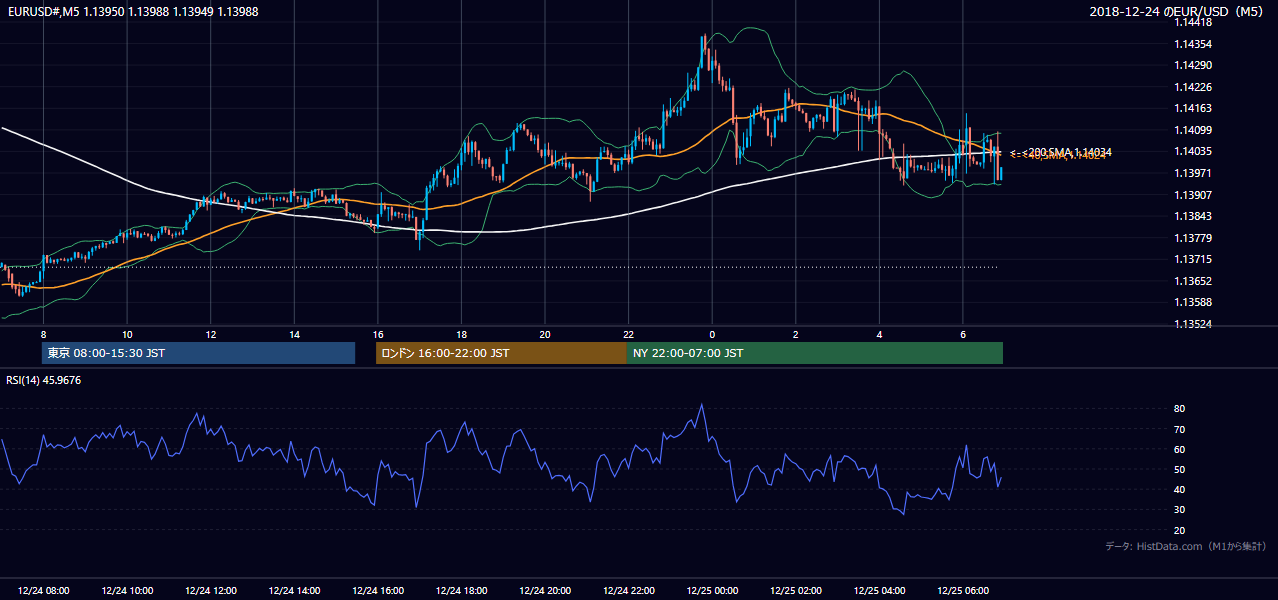Viewport: 1278px width, 600px height.
Task: Click the 1.14099 price axis label
Action: (1192, 130)
